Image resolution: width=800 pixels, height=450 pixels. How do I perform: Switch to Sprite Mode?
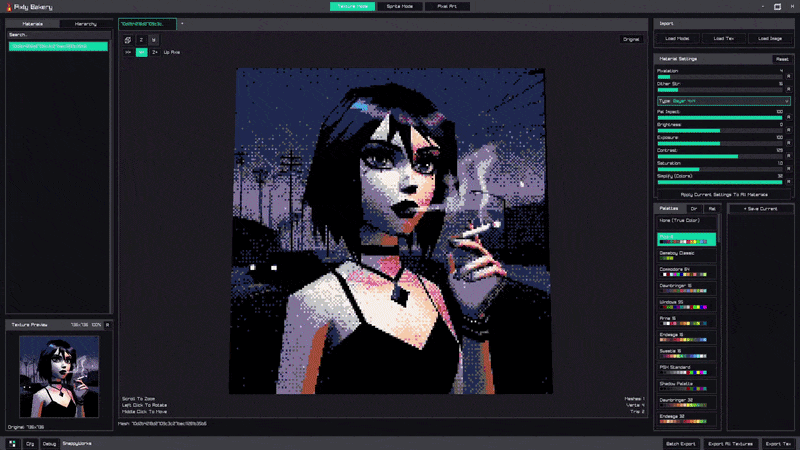[x=399, y=6]
